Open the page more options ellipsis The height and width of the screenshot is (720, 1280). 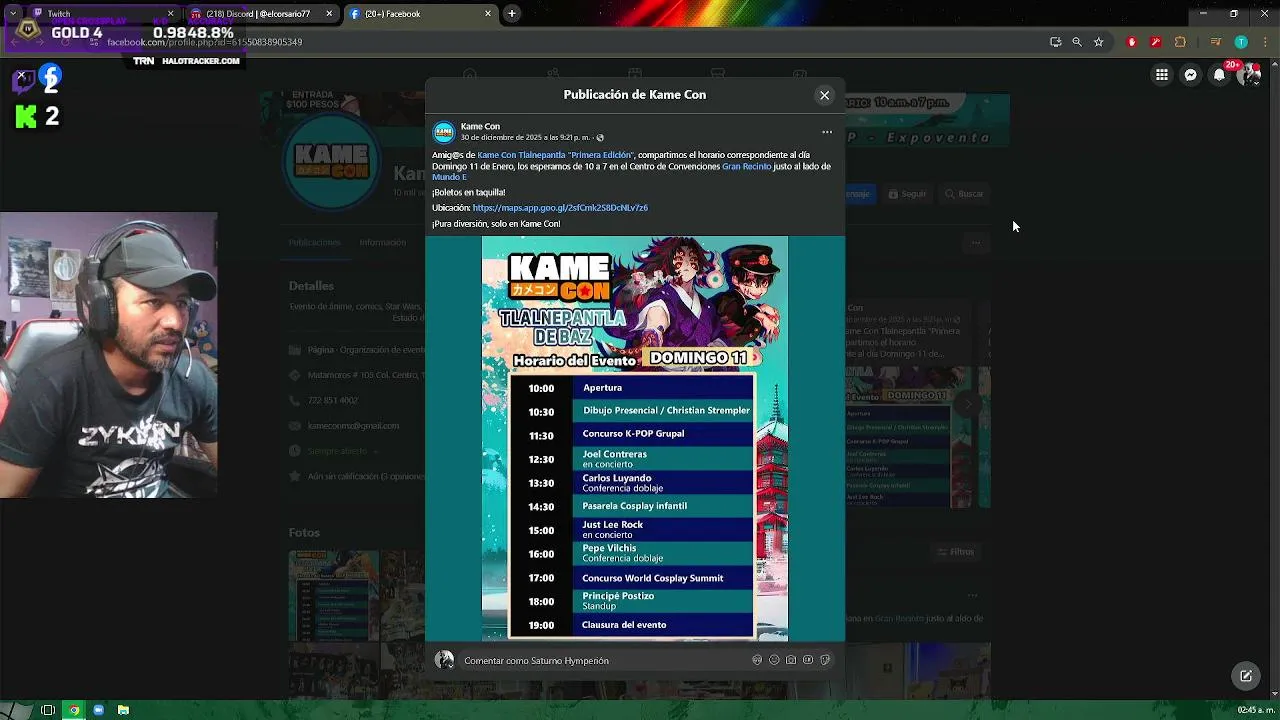(x=976, y=242)
